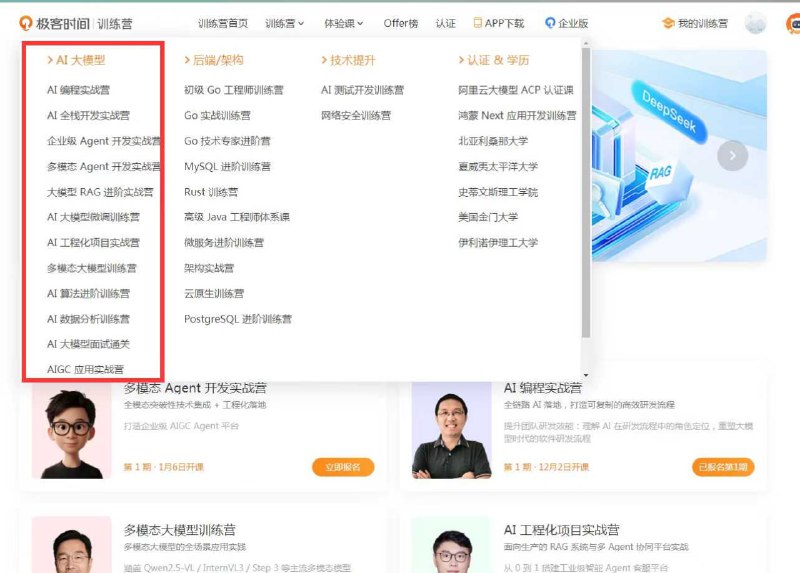Select 大模型 RAG 进阶实战营
800x573 pixels.
(100, 192)
